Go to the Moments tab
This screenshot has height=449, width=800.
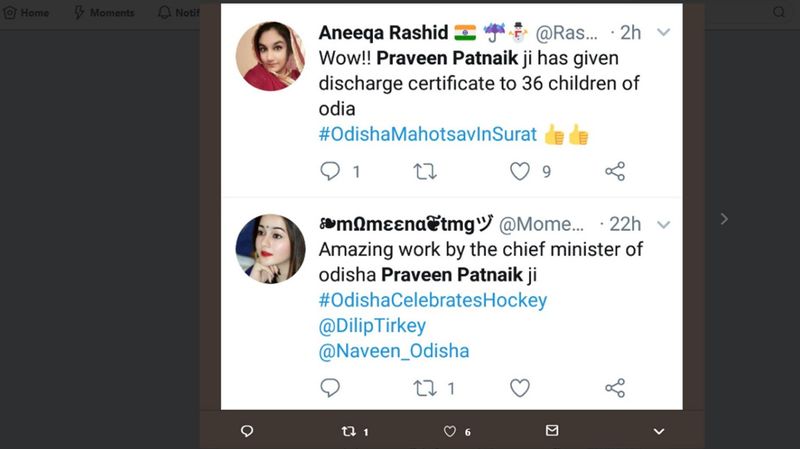103,13
